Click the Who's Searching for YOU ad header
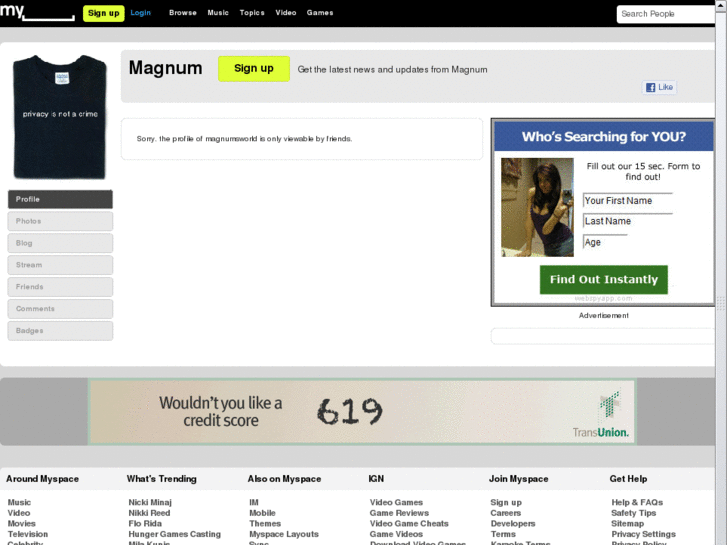Viewport: 727px width, 545px height. pos(604,136)
